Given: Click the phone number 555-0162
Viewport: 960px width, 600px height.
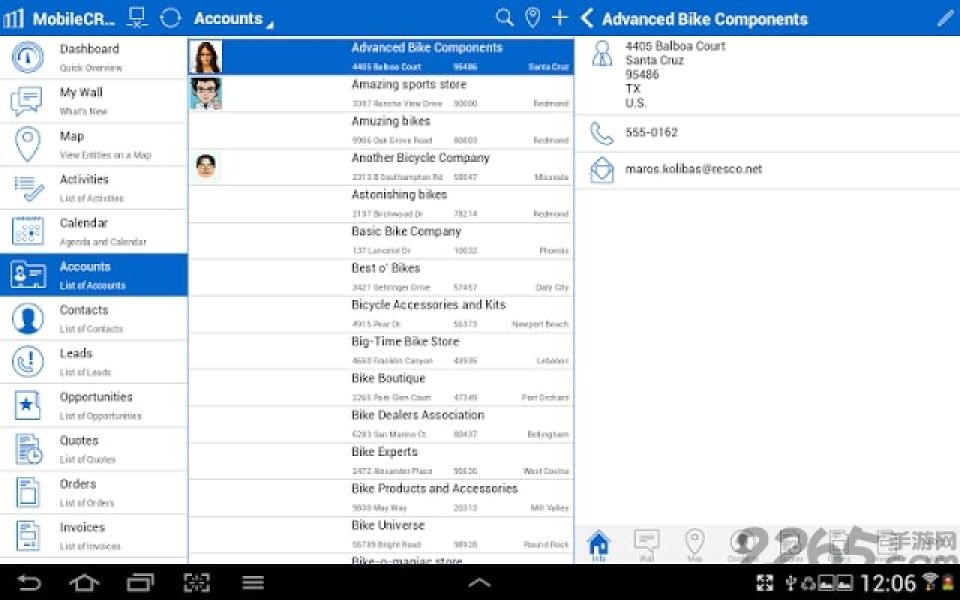Looking at the screenshot, I should [651, 132].
